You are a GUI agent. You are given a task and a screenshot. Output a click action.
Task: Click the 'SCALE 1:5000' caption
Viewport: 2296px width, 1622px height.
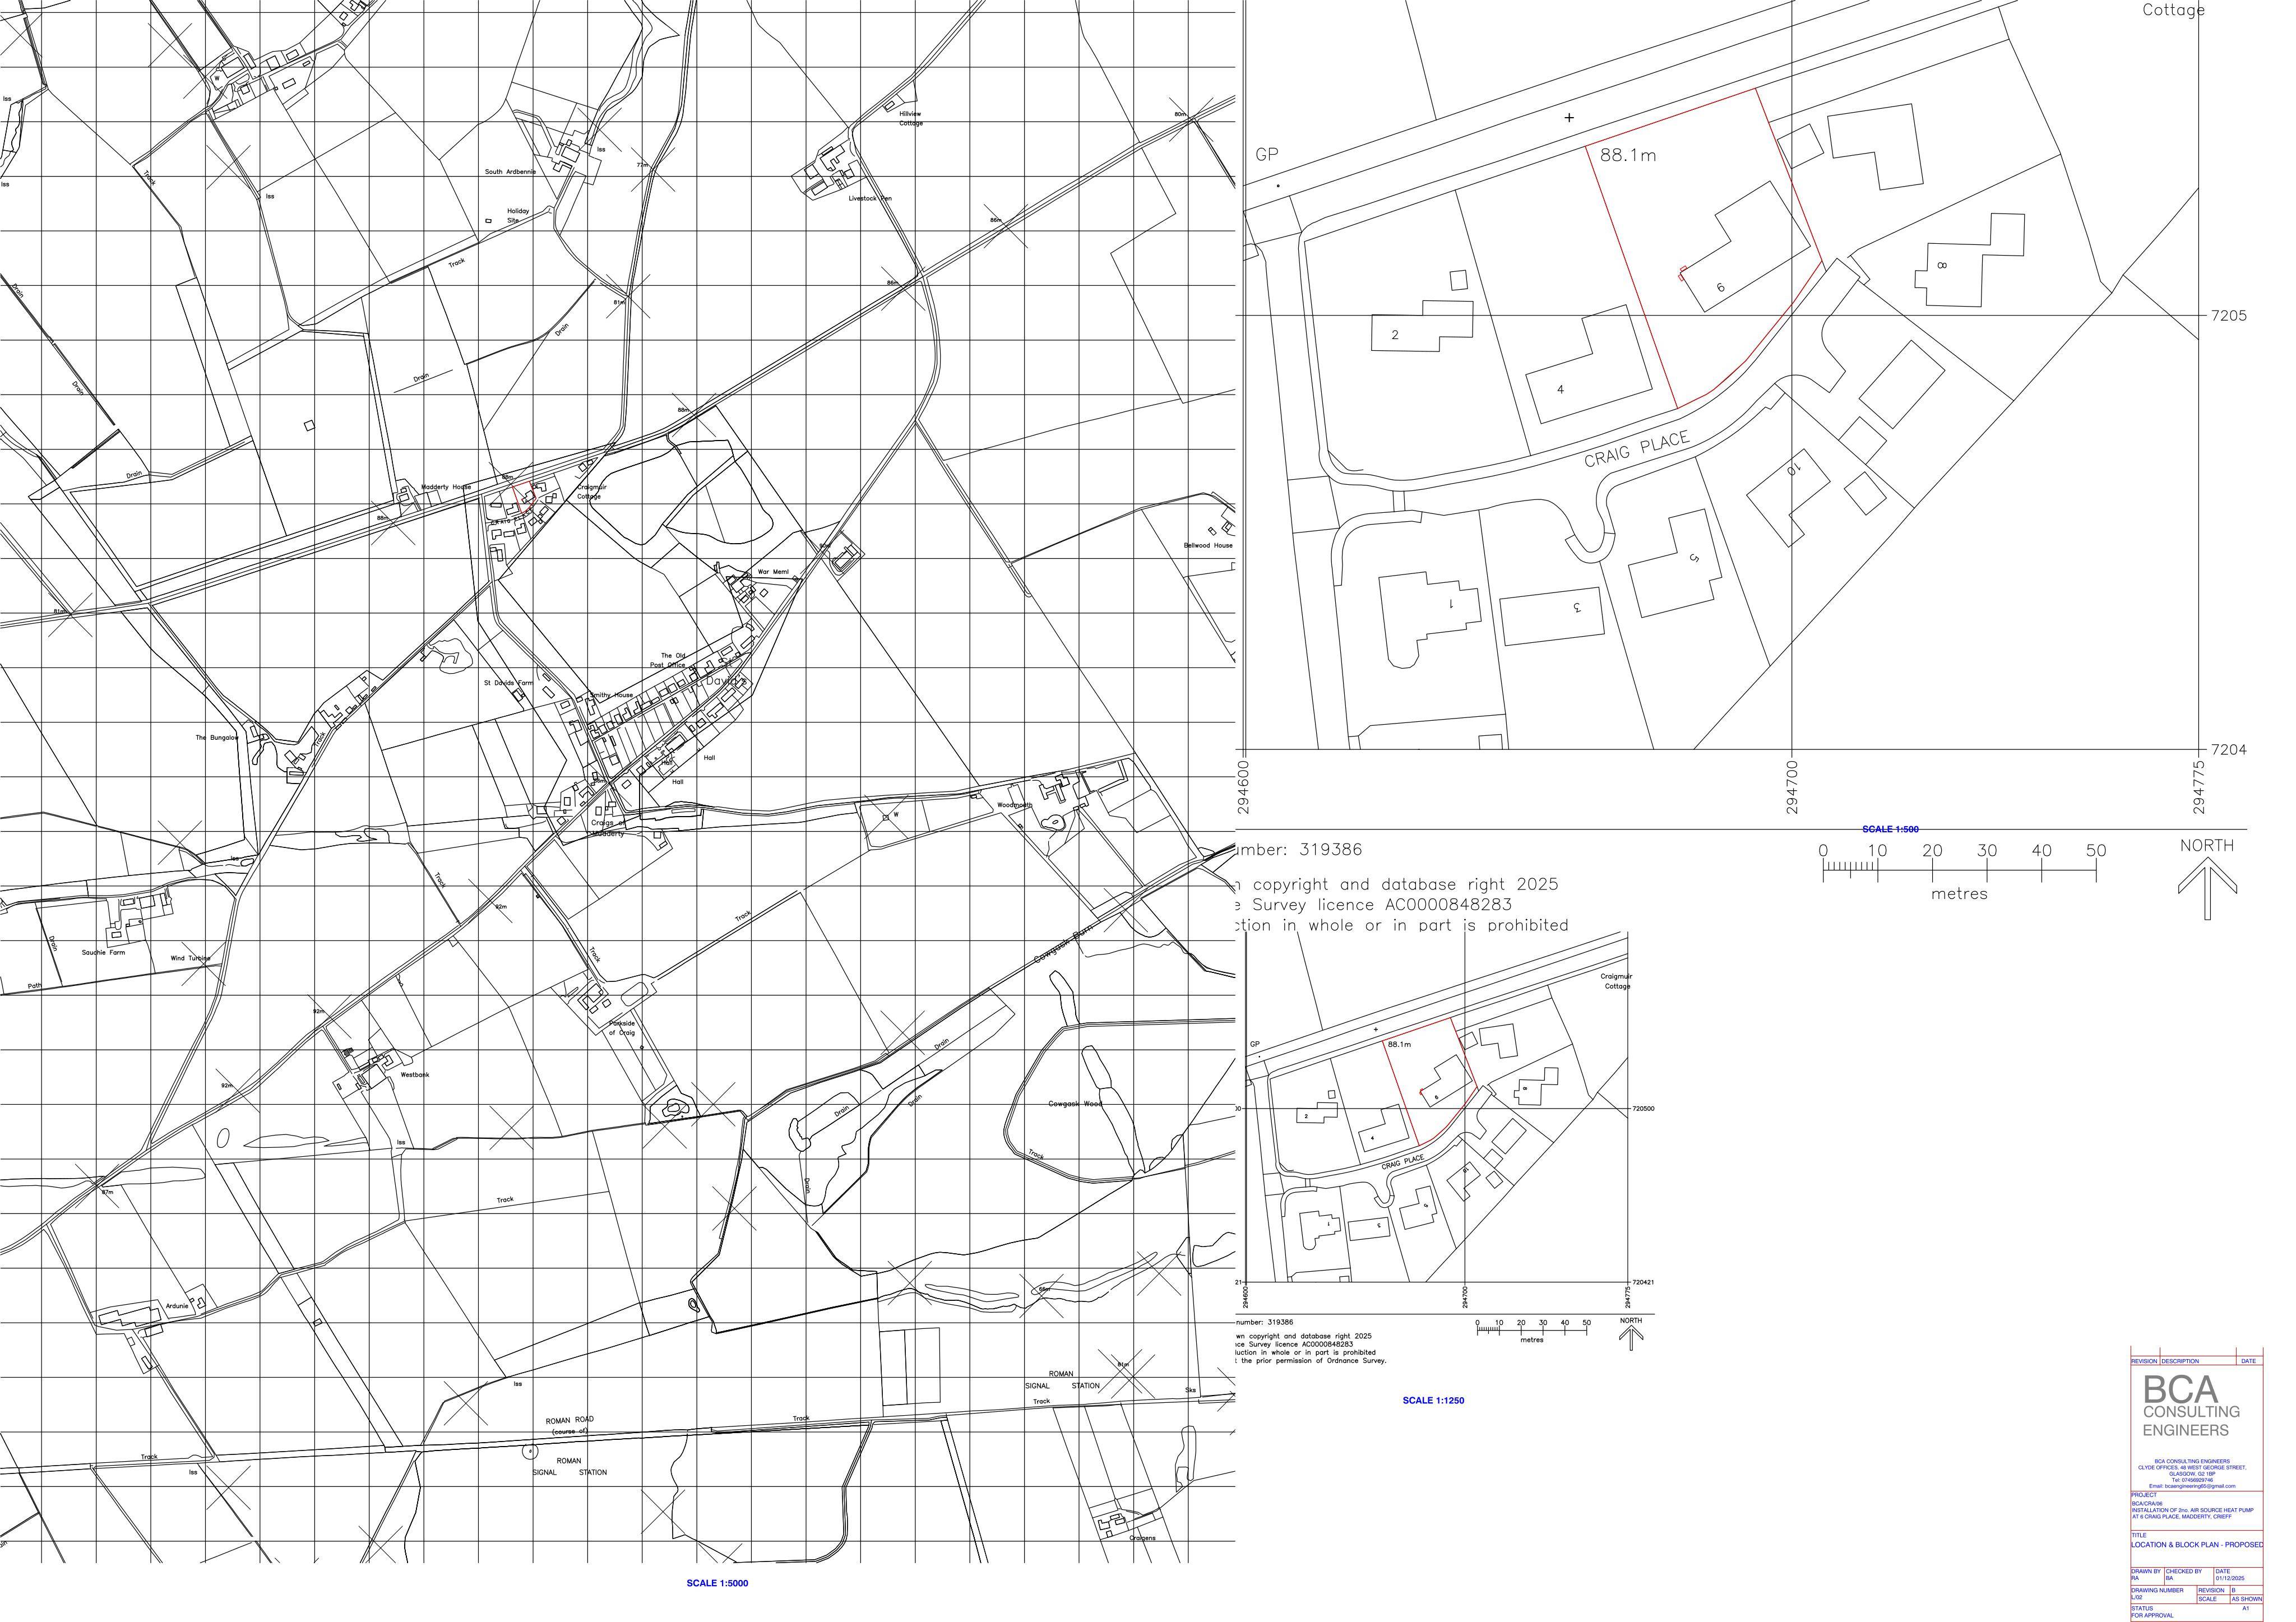pyautogui.click(x=717, y=1583)
